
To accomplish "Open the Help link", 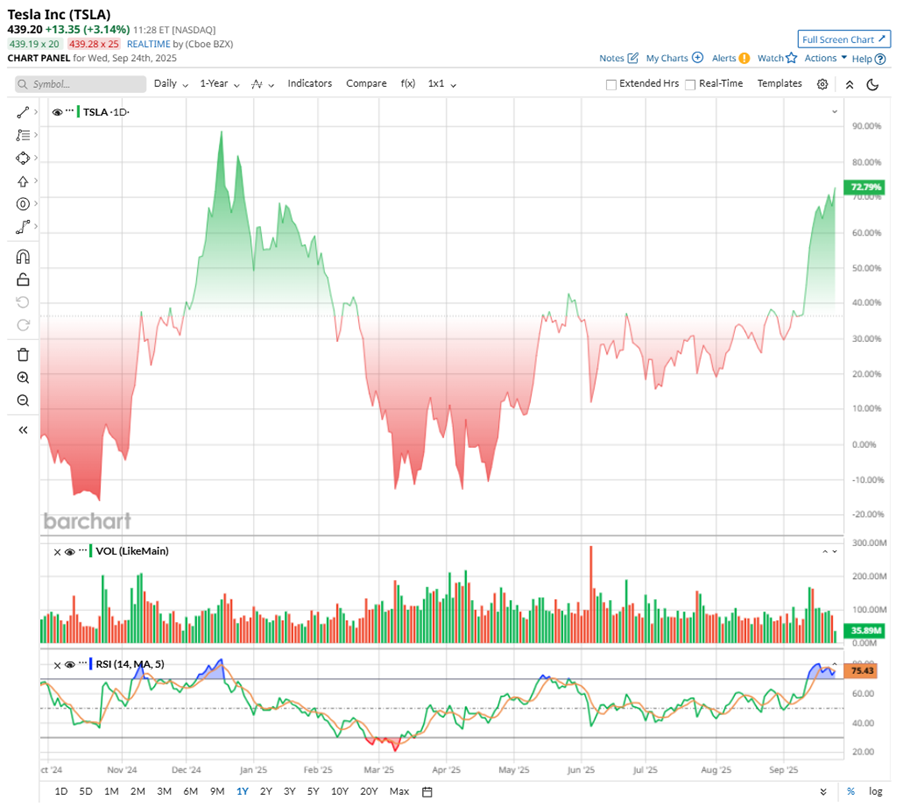I will click(x=868, y=59).
